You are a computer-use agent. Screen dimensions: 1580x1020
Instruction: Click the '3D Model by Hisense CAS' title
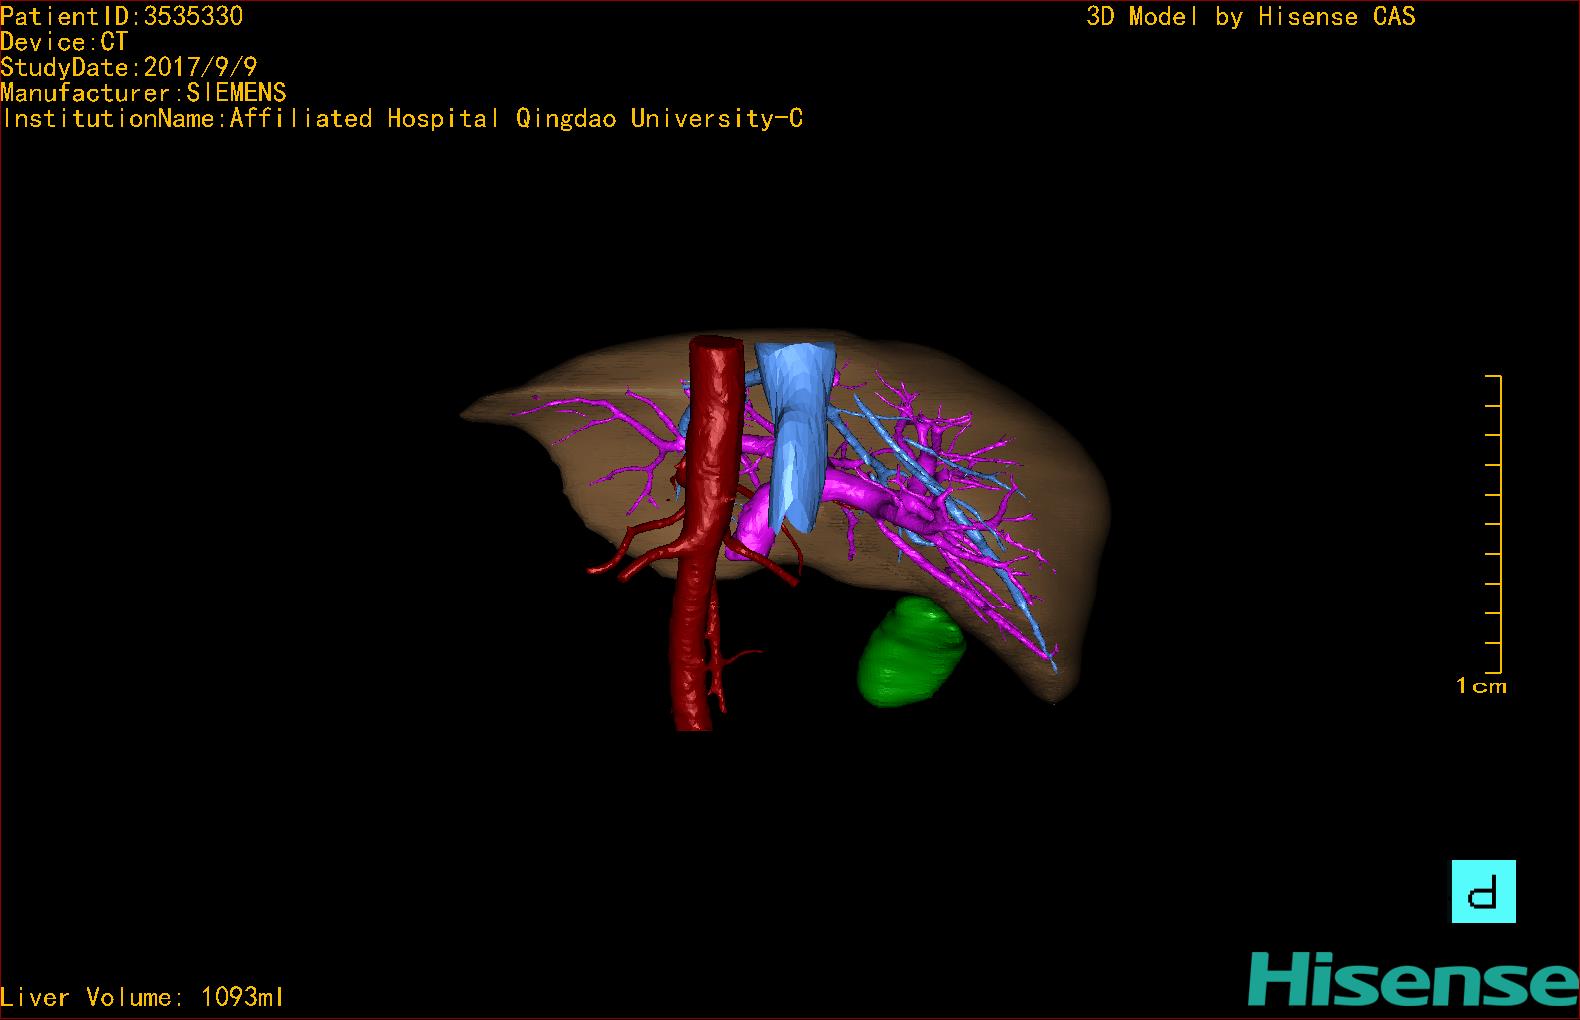(x=1250, y=17)
